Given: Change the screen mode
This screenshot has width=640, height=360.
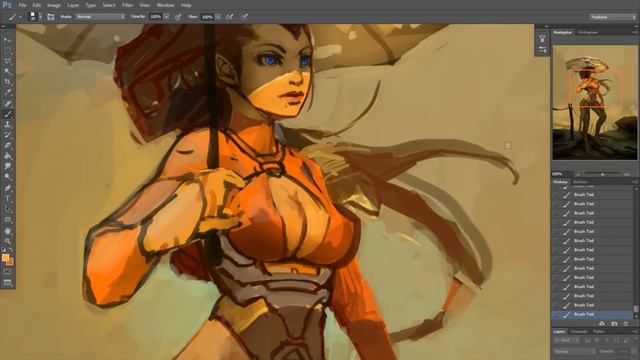Looking at the screenshot, I should (7, 282).
